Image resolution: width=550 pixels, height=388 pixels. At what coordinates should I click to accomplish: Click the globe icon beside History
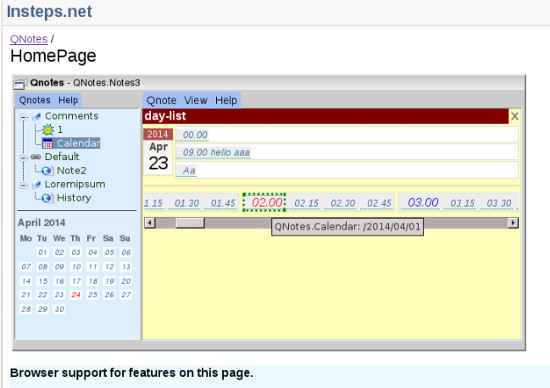click(47, 198)
